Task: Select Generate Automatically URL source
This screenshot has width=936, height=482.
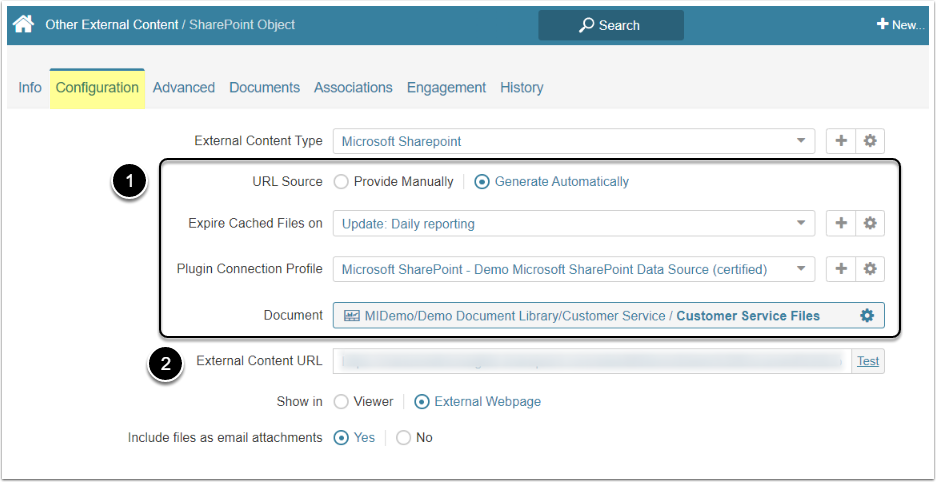Action: [483, 182]
